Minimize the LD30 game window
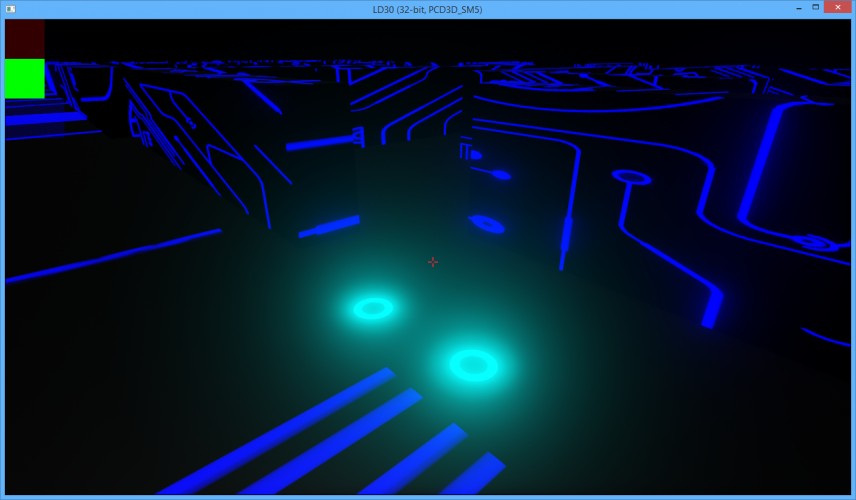856x500 pixels. click(799, 8)
